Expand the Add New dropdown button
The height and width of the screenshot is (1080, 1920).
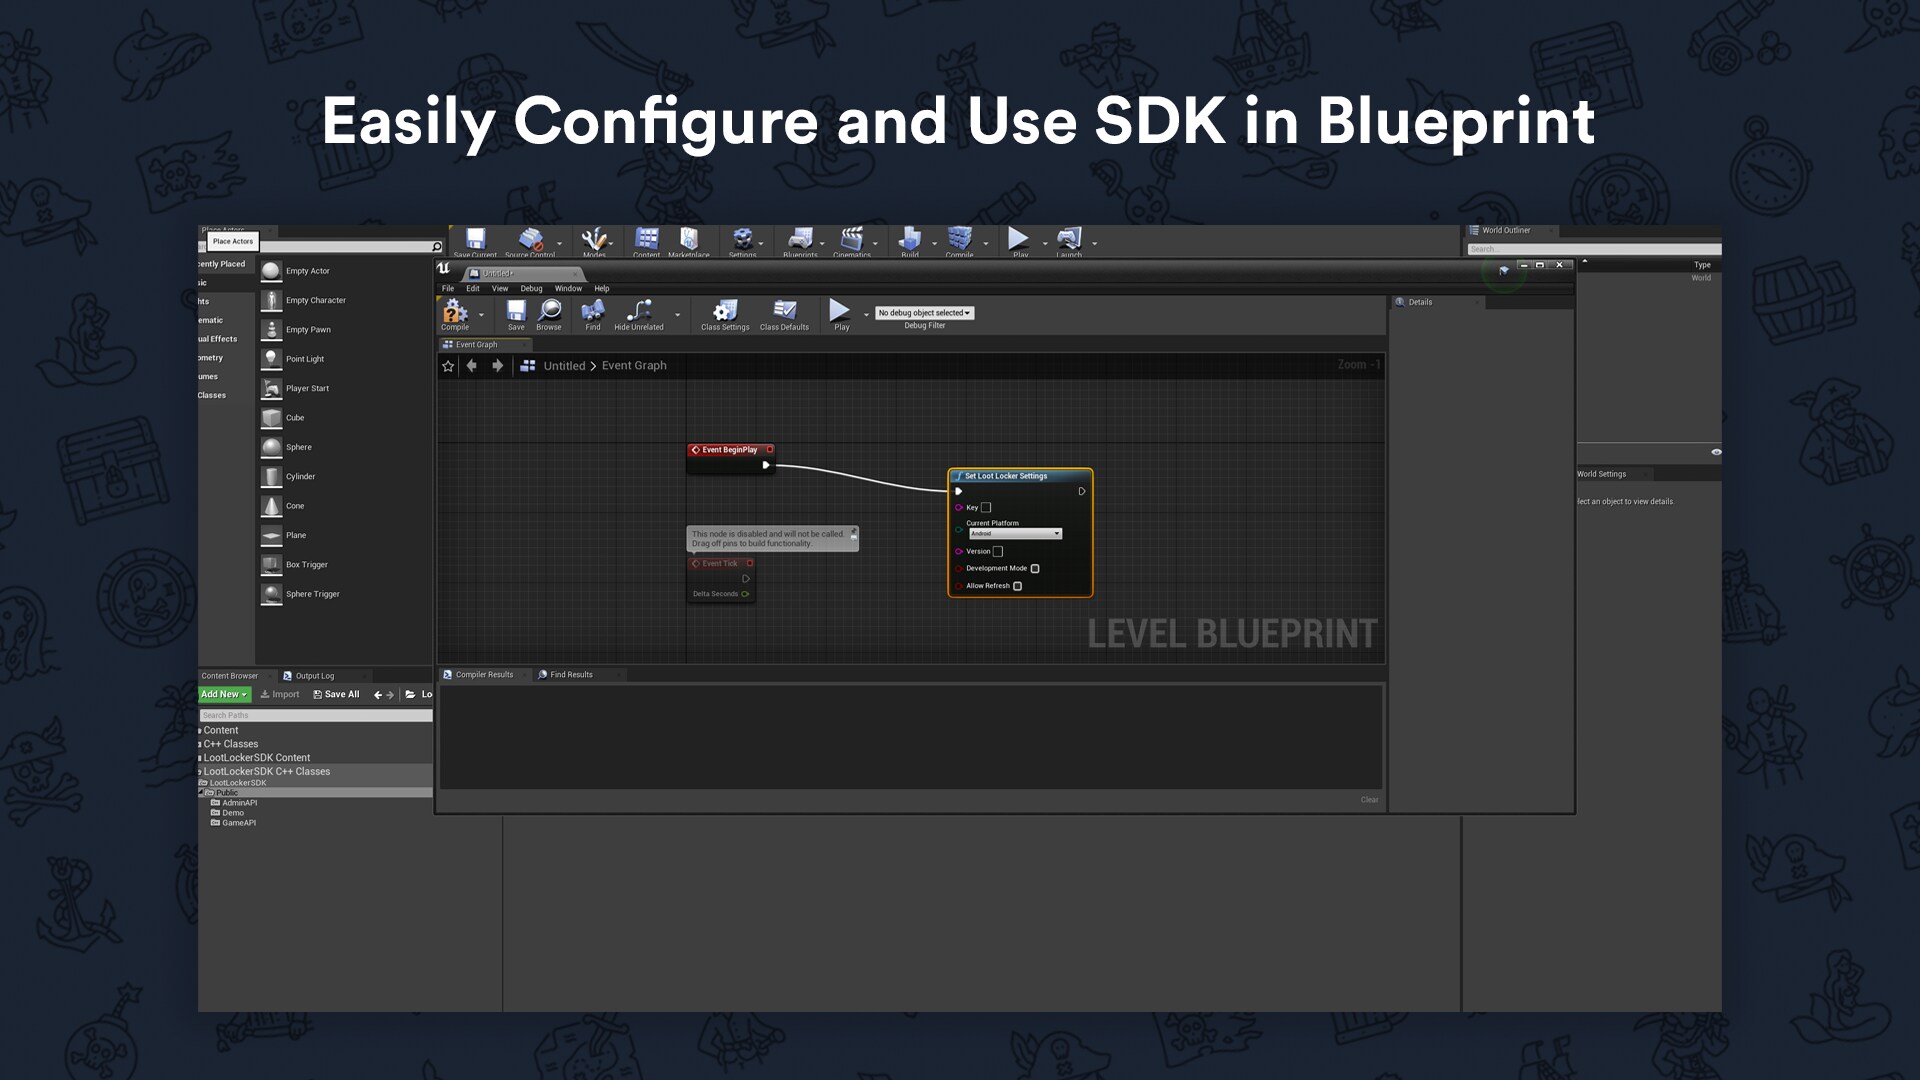pyautogui.click(x=224, y=694)
